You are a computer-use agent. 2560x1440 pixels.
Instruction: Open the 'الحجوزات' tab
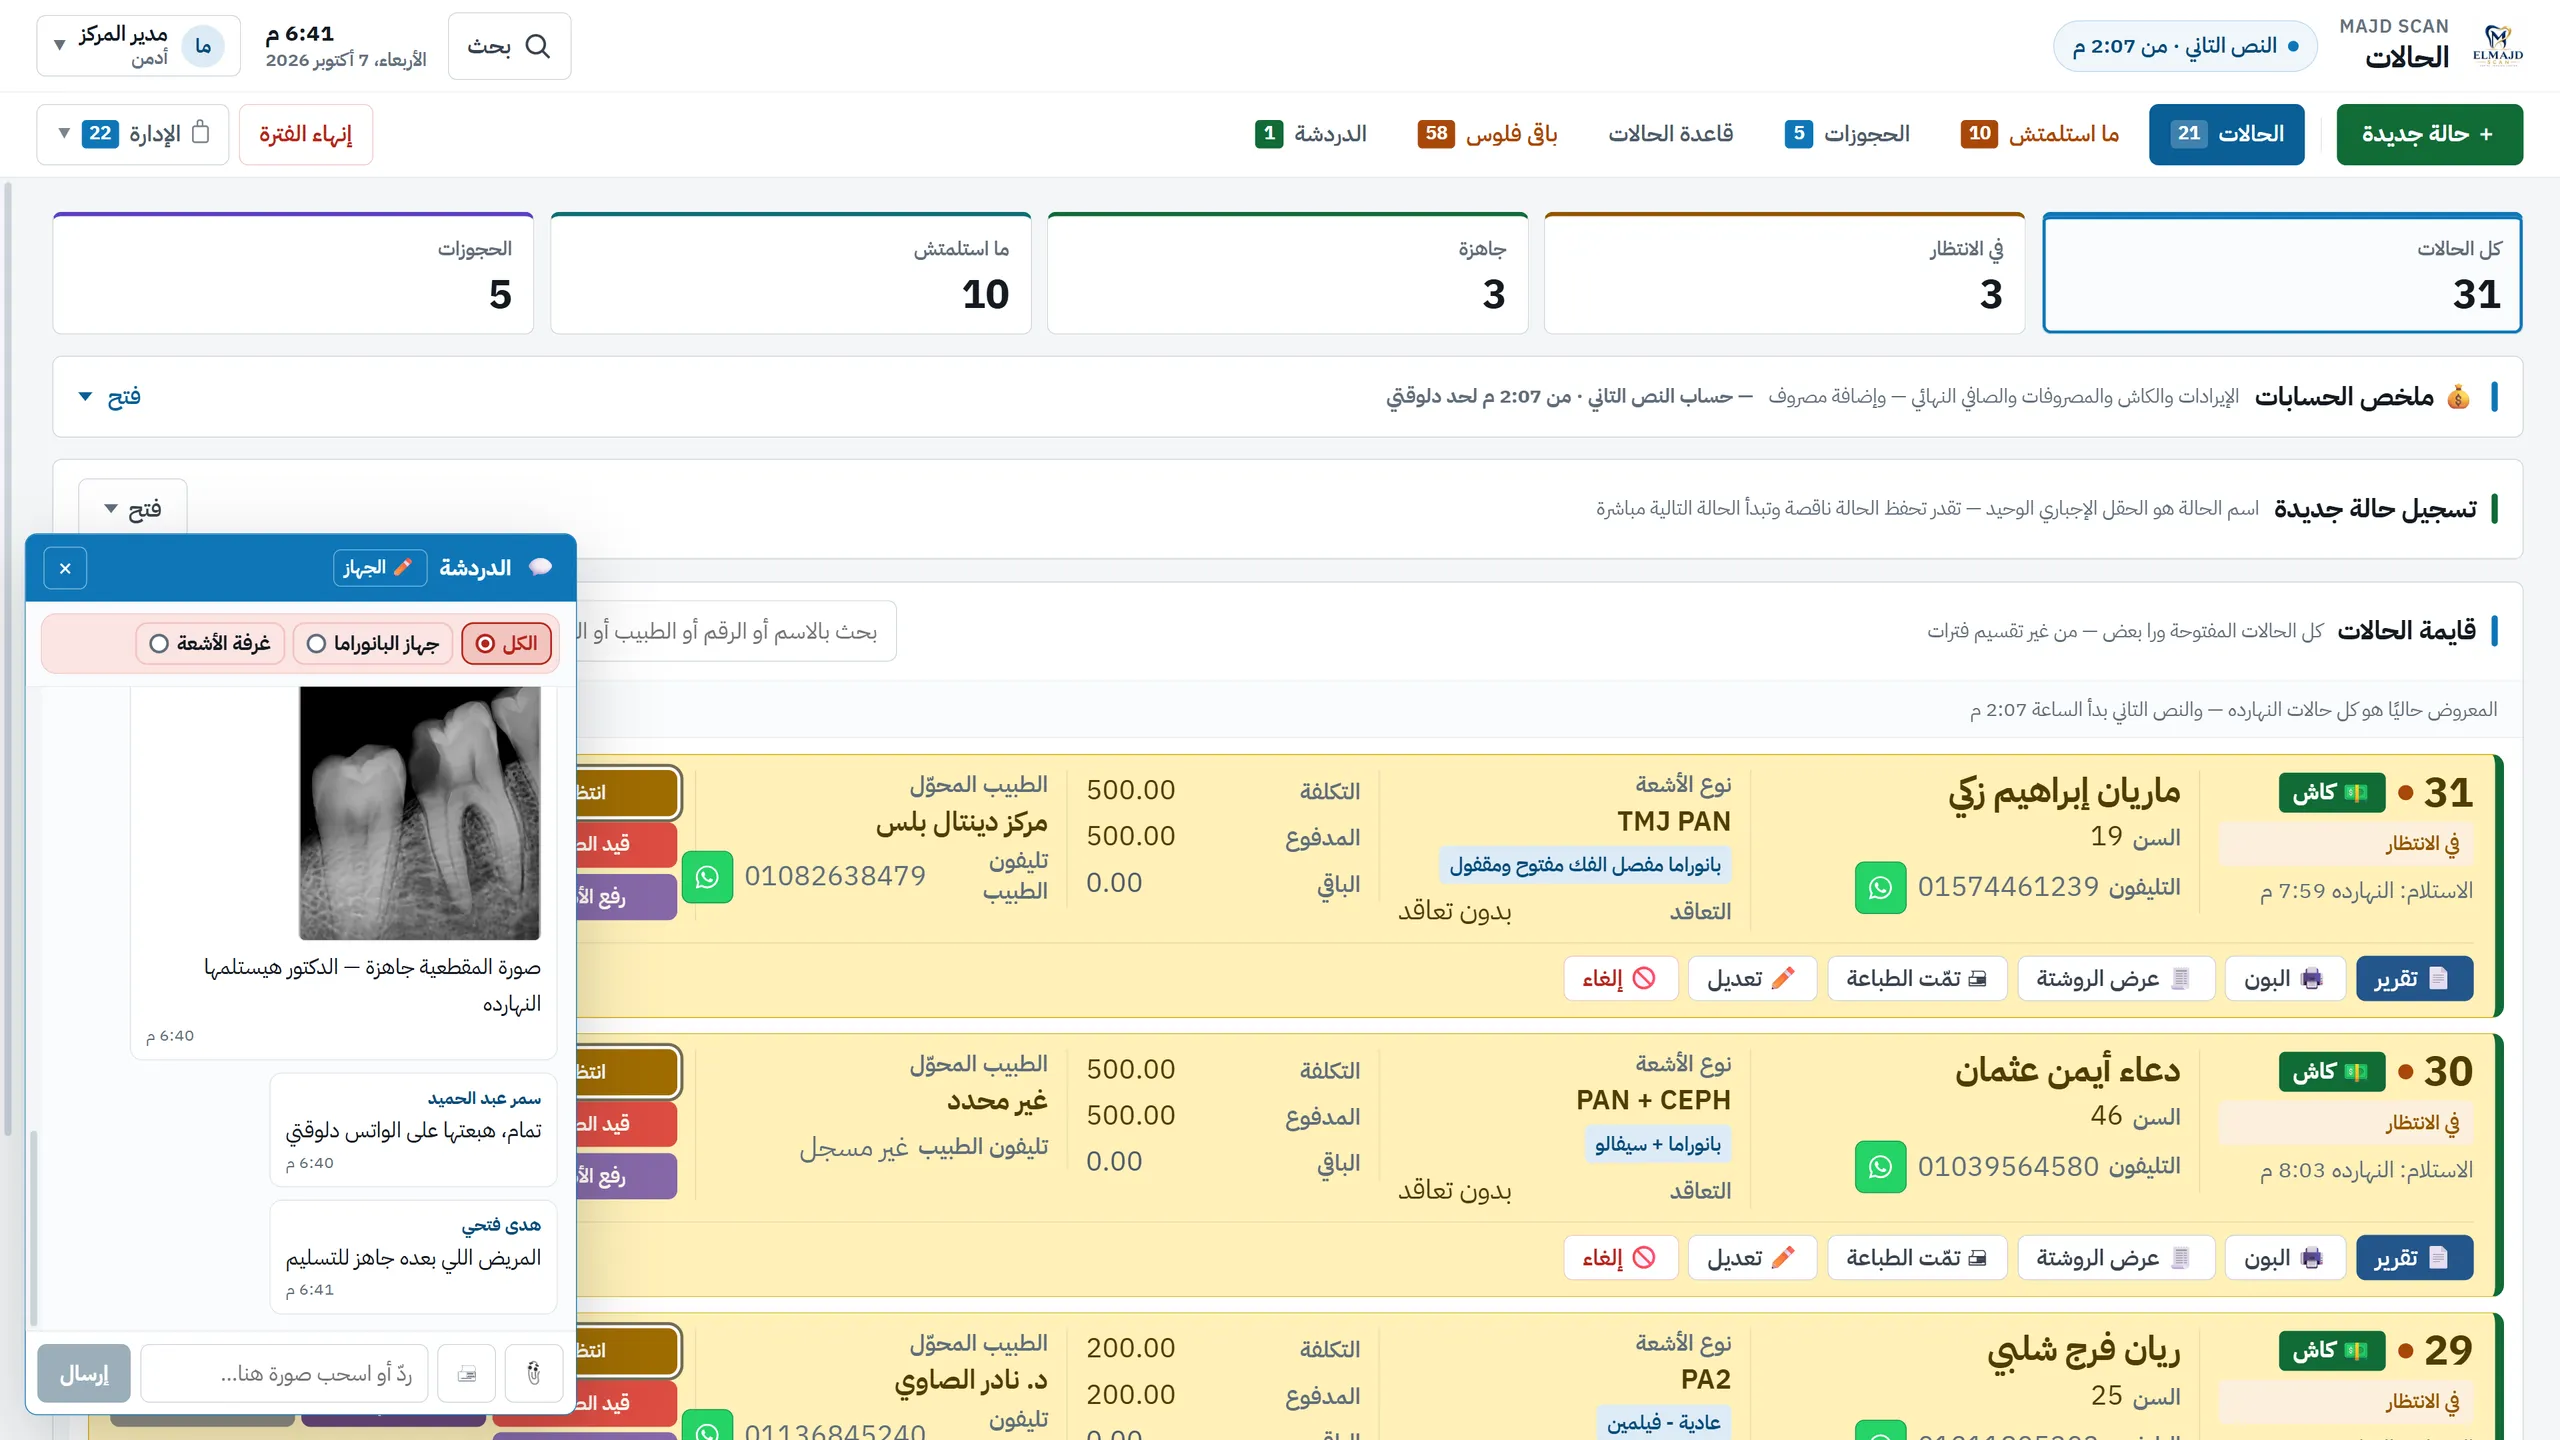[1847, 134]
